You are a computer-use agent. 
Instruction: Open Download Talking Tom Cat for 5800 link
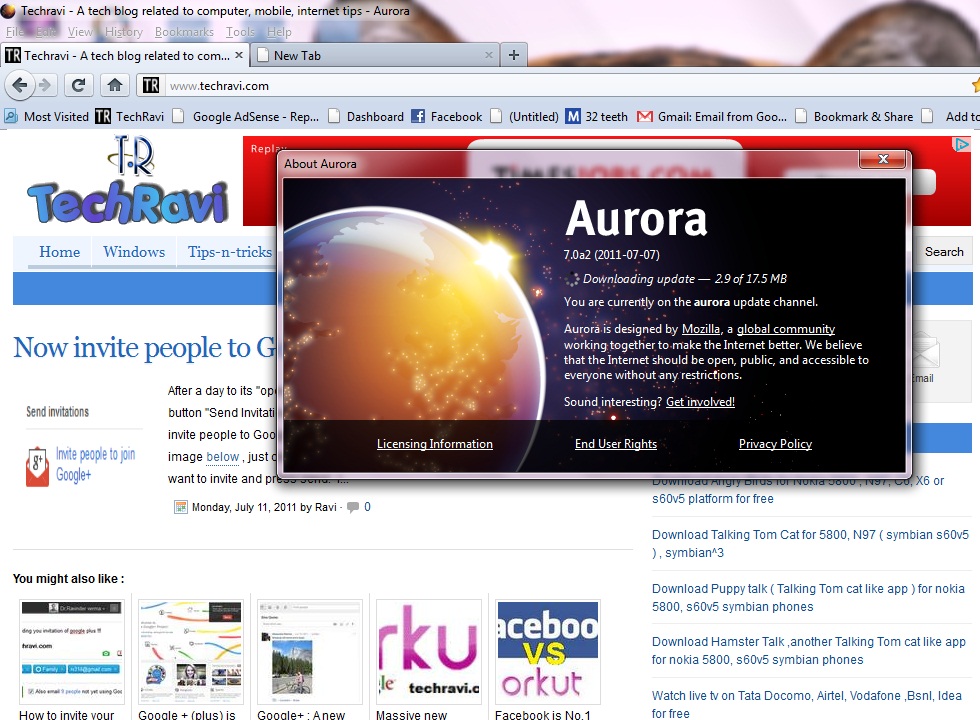click(810, 544)
